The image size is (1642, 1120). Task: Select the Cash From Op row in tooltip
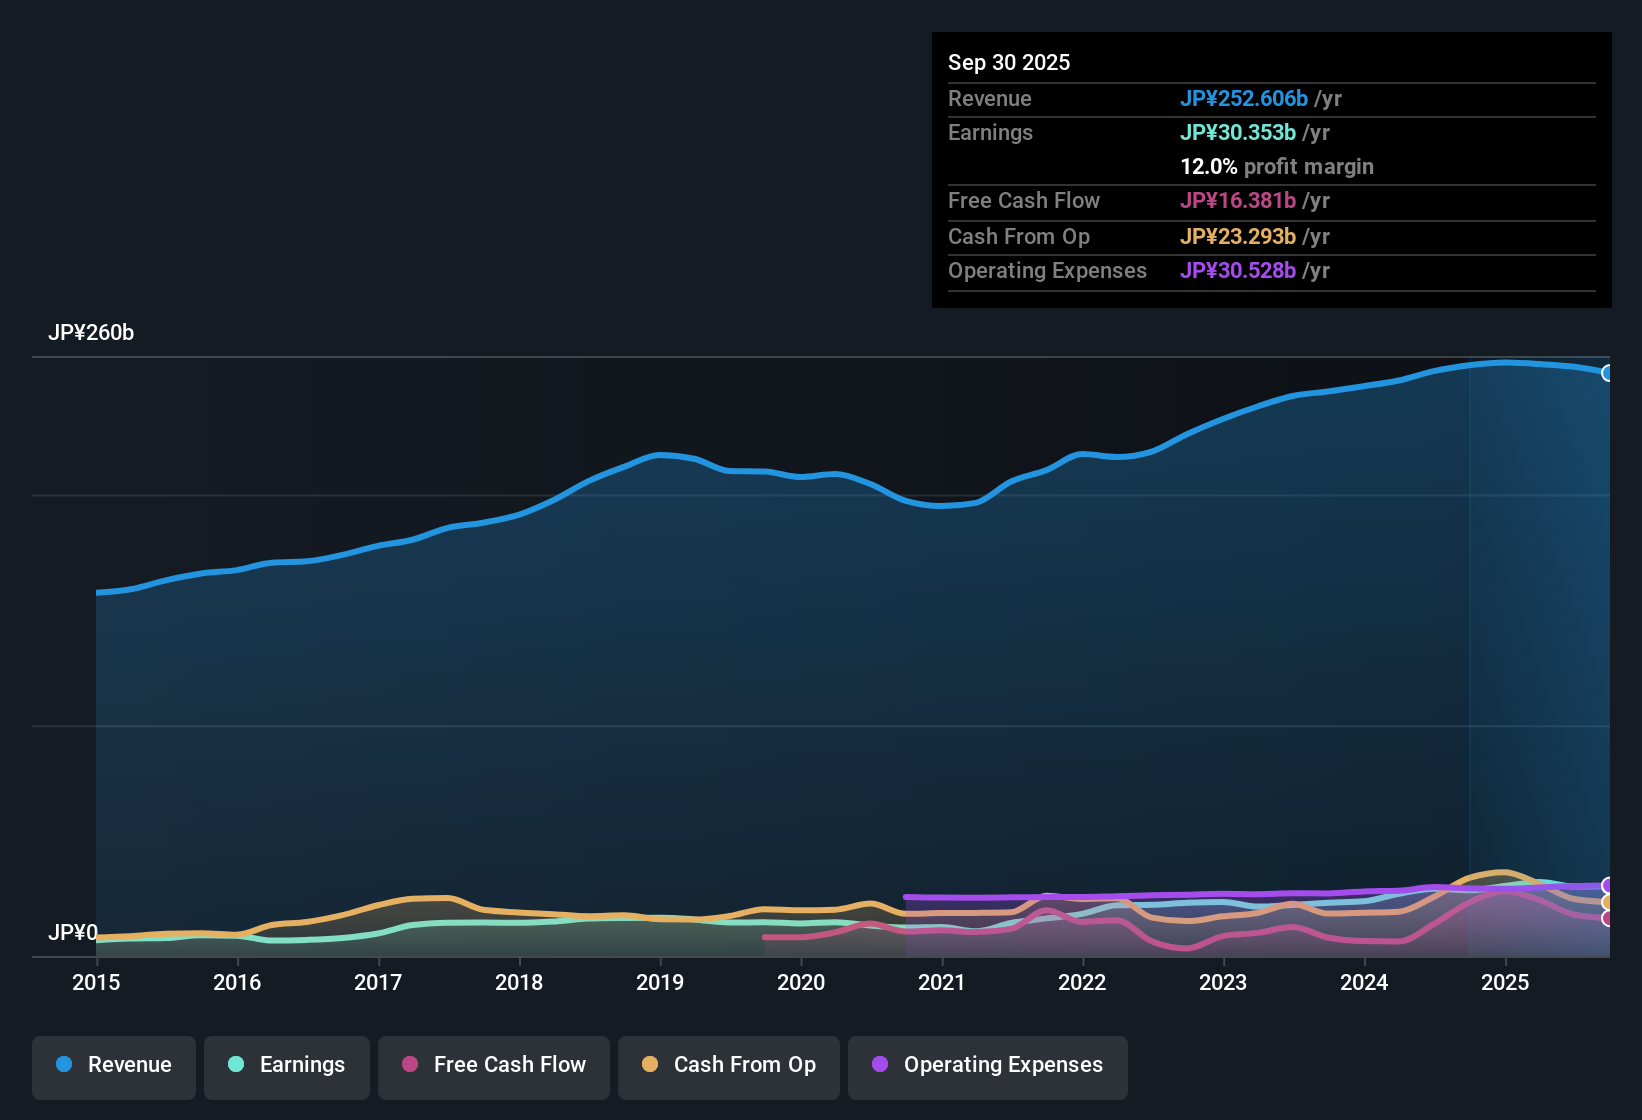pyautogui.click(x=1270, y=236)
